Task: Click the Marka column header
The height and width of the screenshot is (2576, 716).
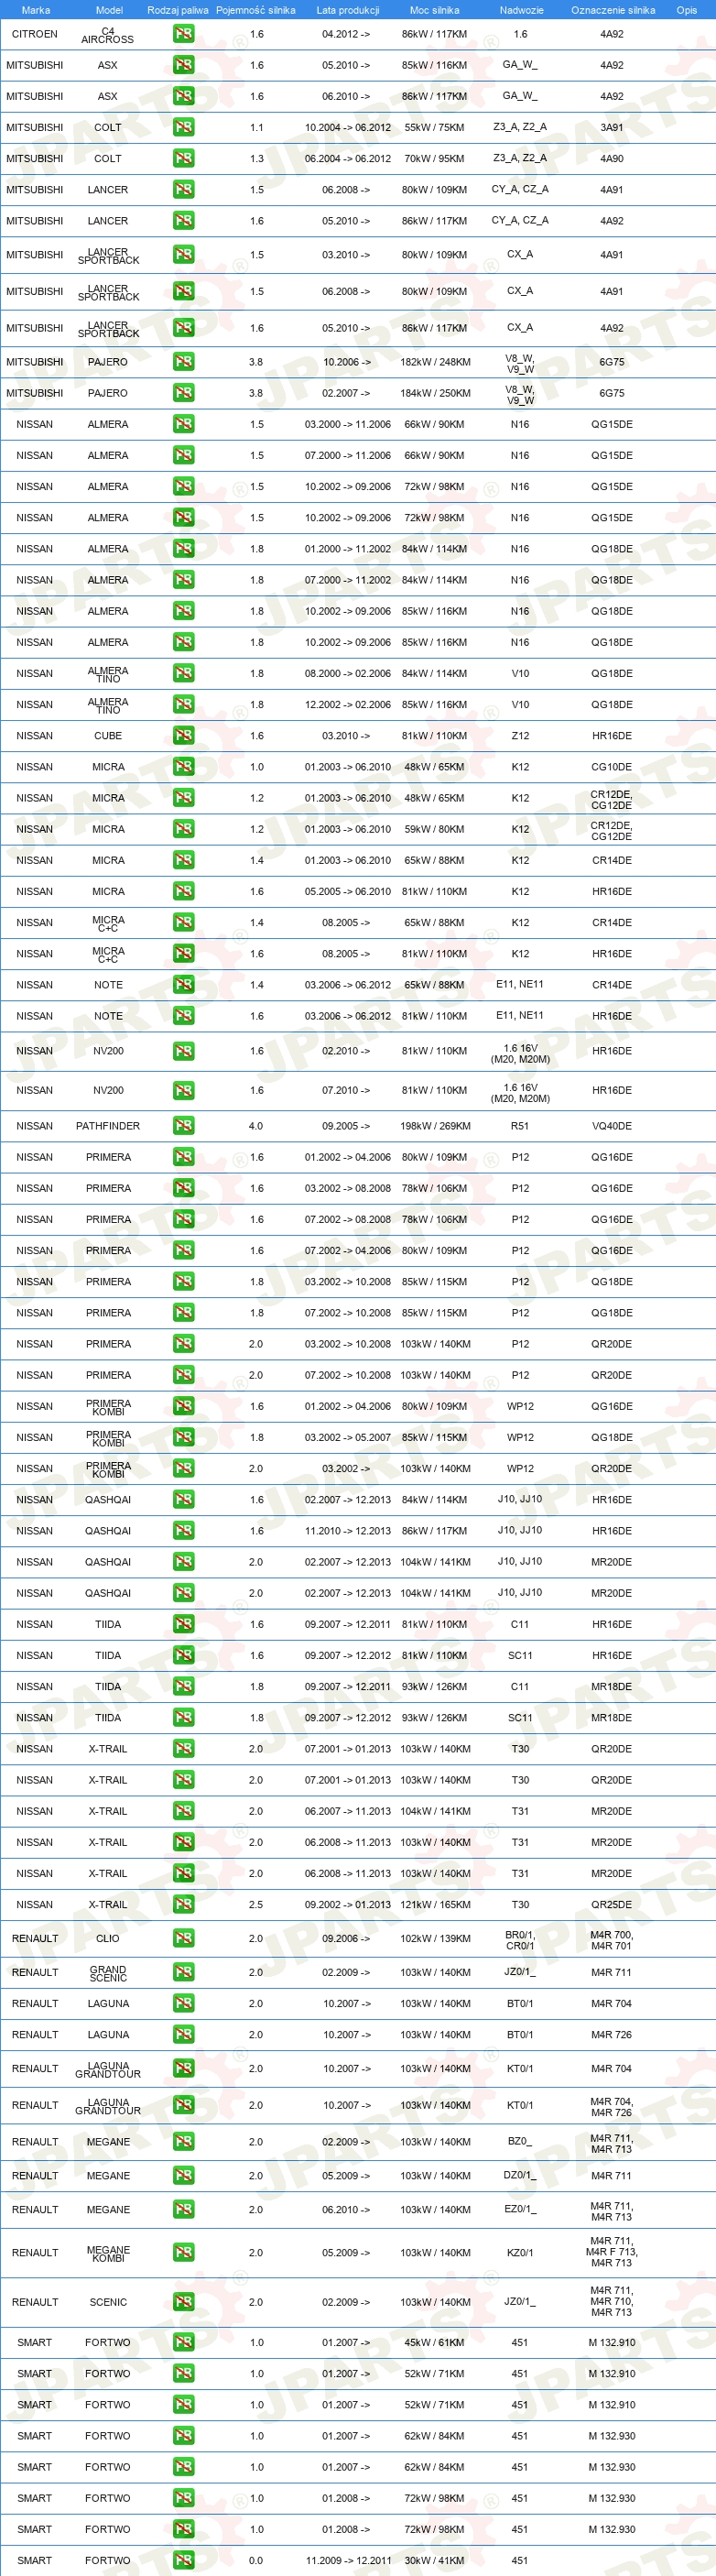Action: 35,10
